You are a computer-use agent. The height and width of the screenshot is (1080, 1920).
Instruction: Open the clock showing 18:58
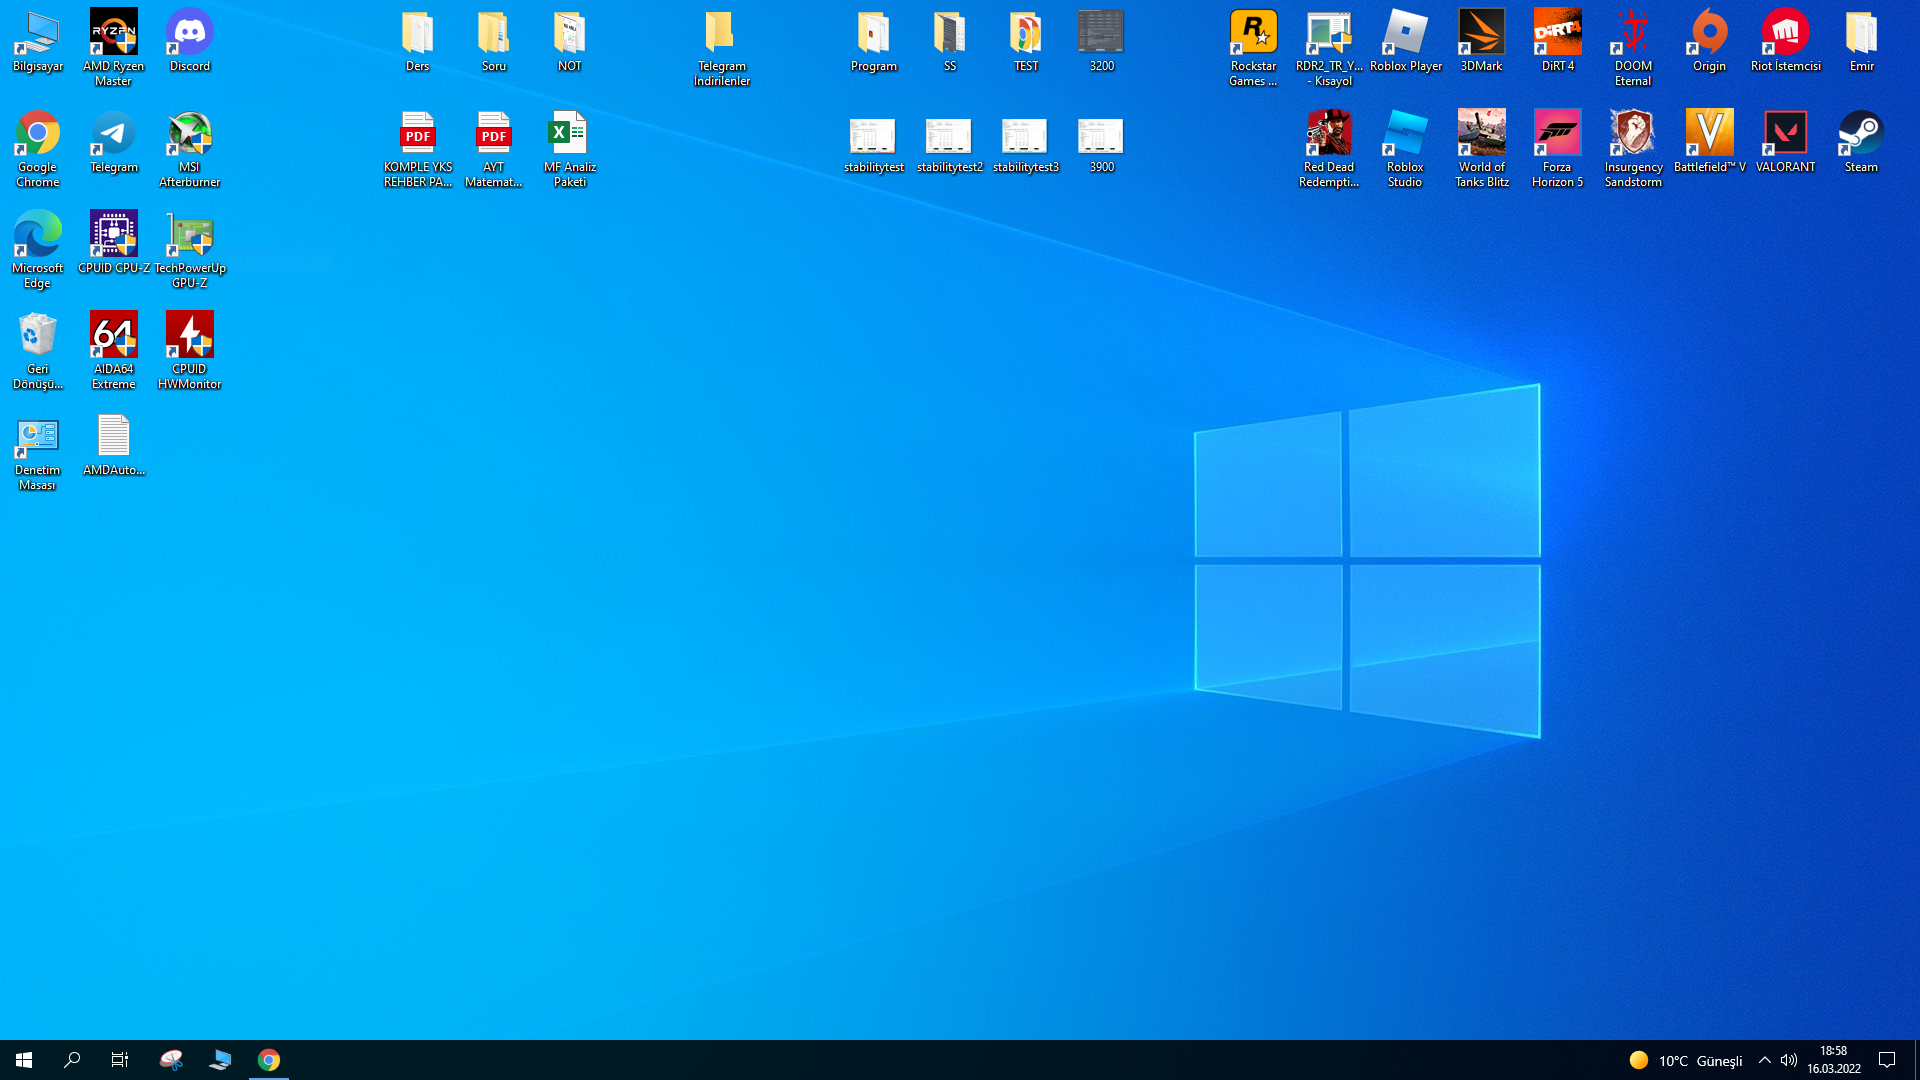tap(1833, 1060)
